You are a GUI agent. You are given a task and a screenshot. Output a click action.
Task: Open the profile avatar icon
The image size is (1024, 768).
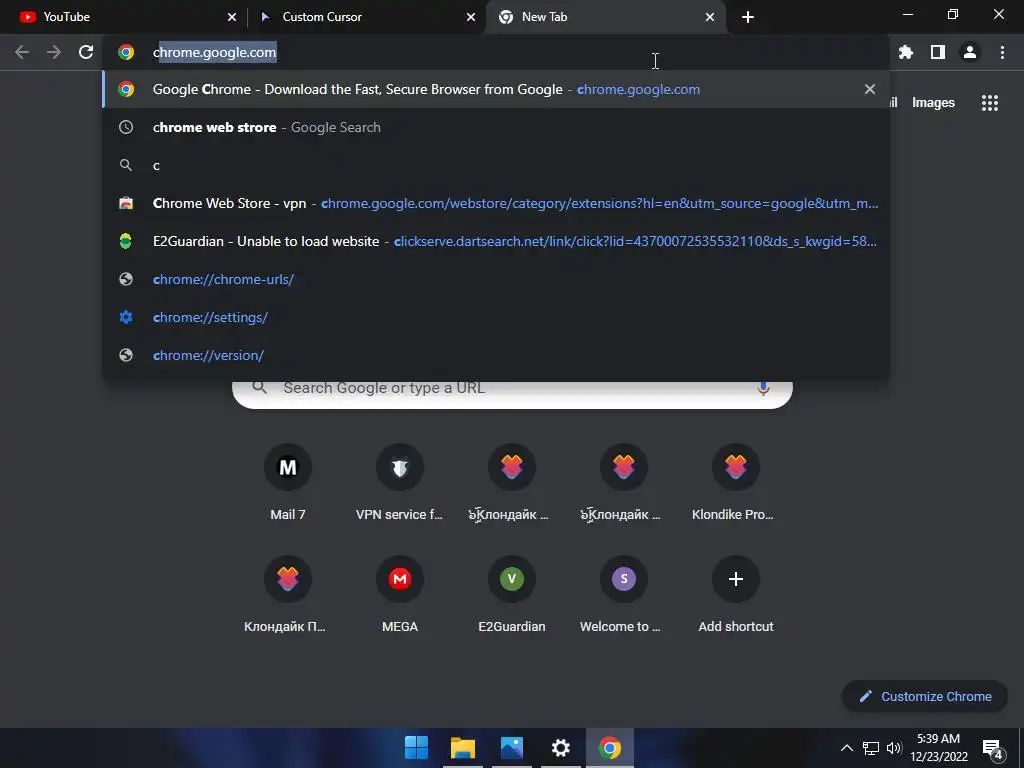pyautogui.click(x=970, y=52)
